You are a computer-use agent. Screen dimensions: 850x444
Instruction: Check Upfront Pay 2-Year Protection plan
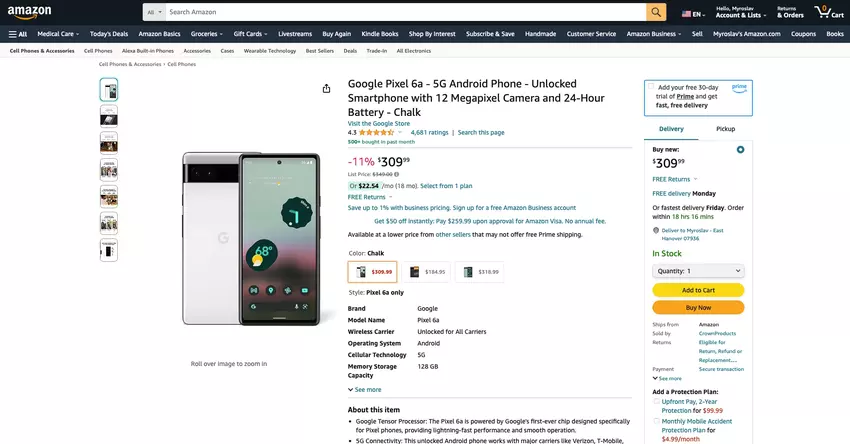(656, 402)
